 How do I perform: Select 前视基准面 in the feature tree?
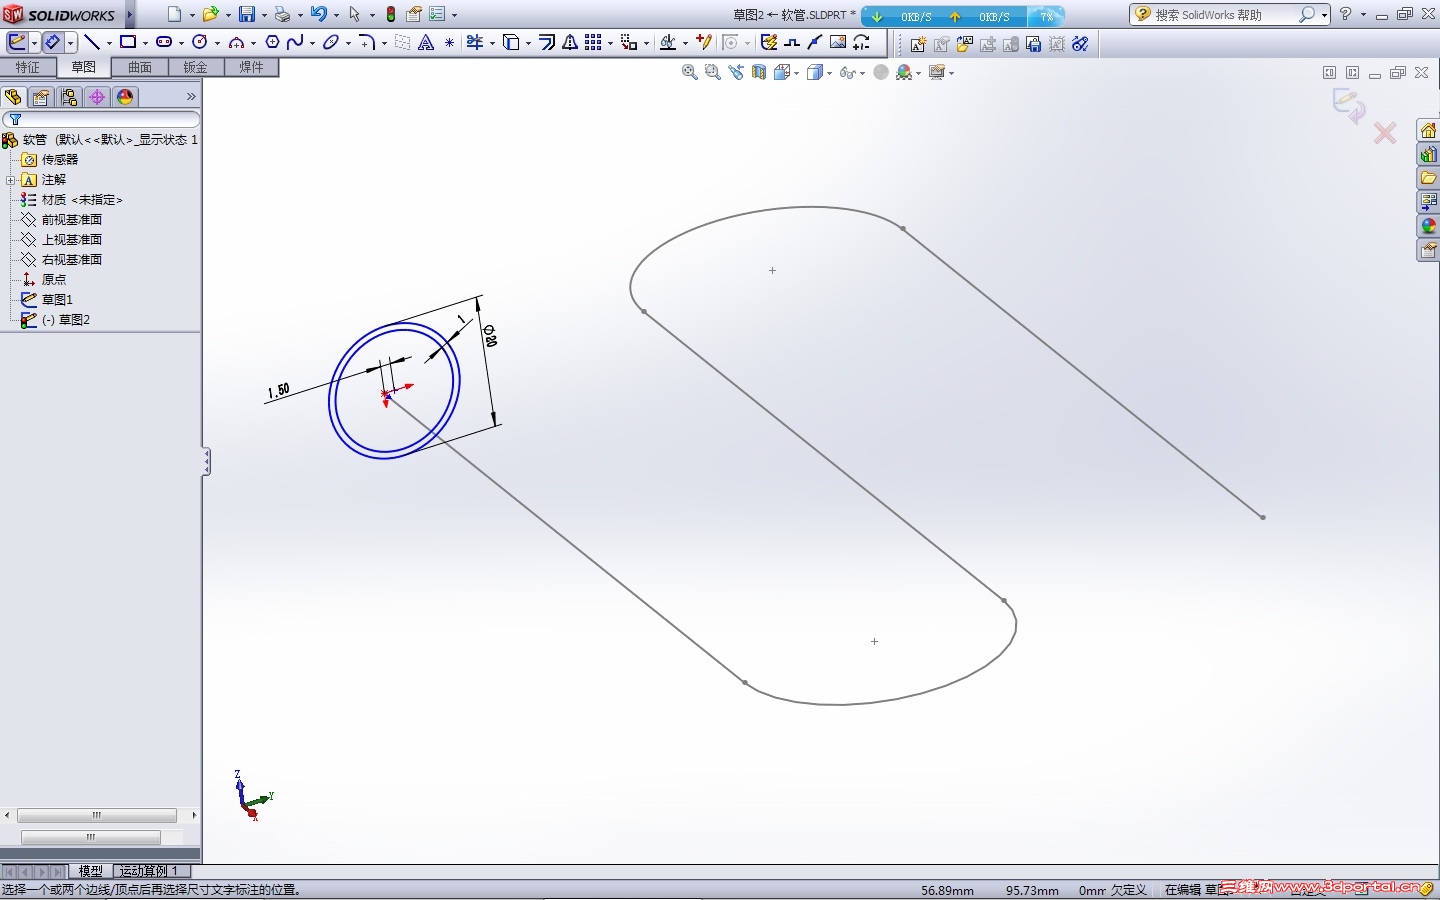(72, 220)
